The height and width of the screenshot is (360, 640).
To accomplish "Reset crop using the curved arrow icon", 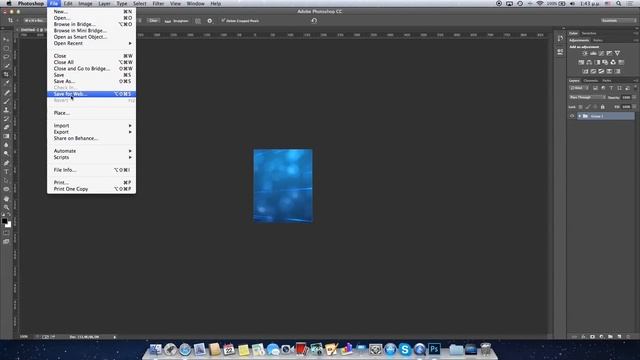I will coord(314,20).
